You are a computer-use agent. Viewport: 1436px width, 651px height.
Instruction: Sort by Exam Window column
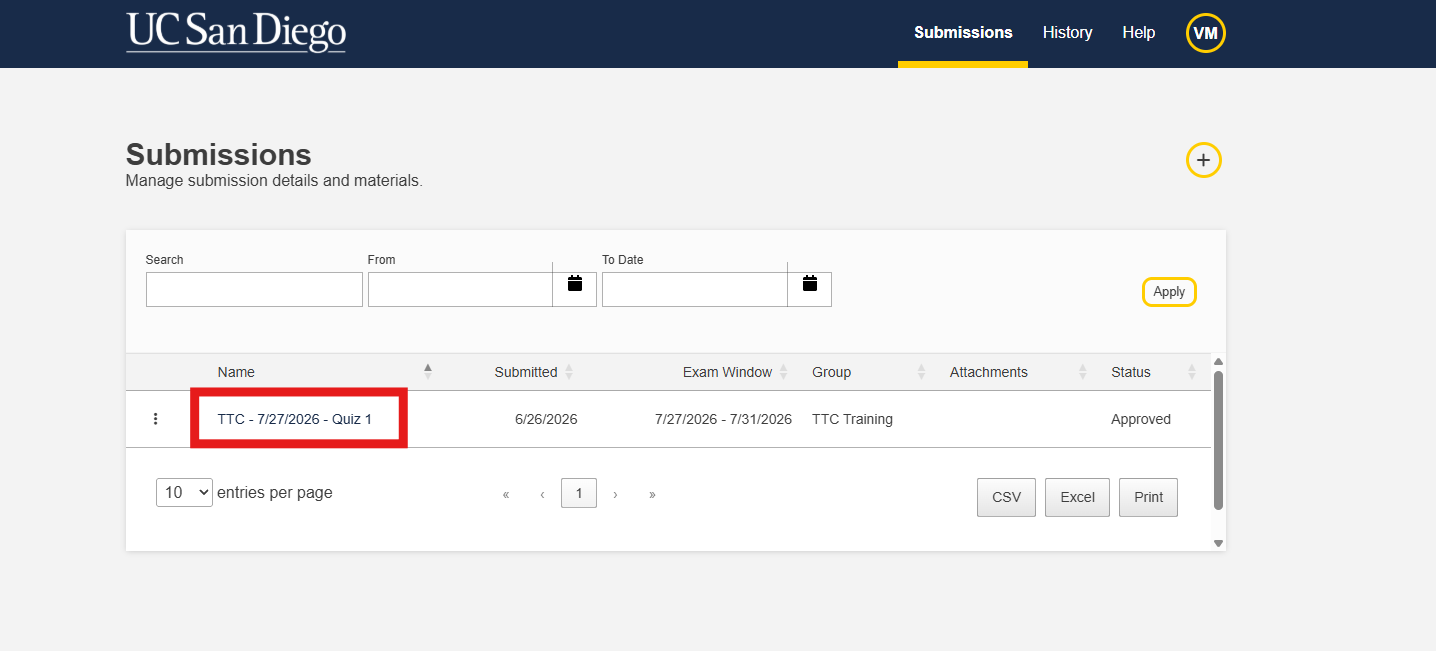(x=735, y=372)
